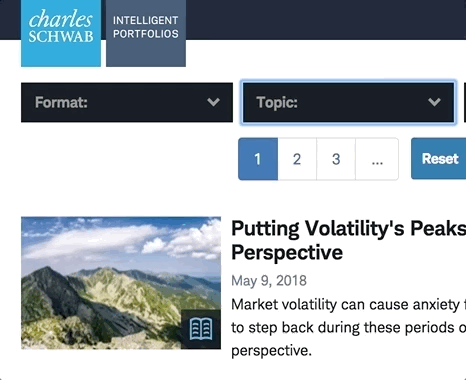Screen dimensions: 466x380
Task: Open the mountain landscape article thumbnail
Action: [121, 283]
